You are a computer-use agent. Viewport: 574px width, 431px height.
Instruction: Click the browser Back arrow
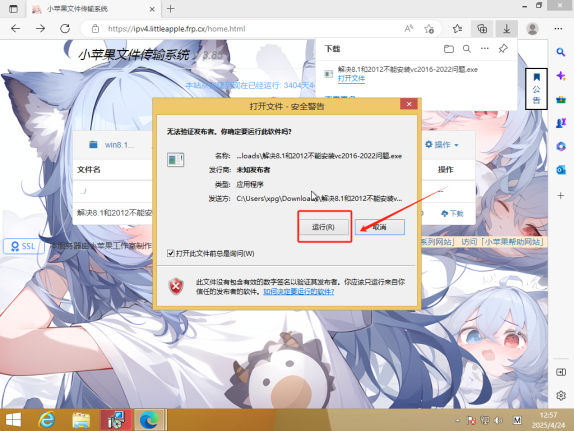click(x=15, y=29)
